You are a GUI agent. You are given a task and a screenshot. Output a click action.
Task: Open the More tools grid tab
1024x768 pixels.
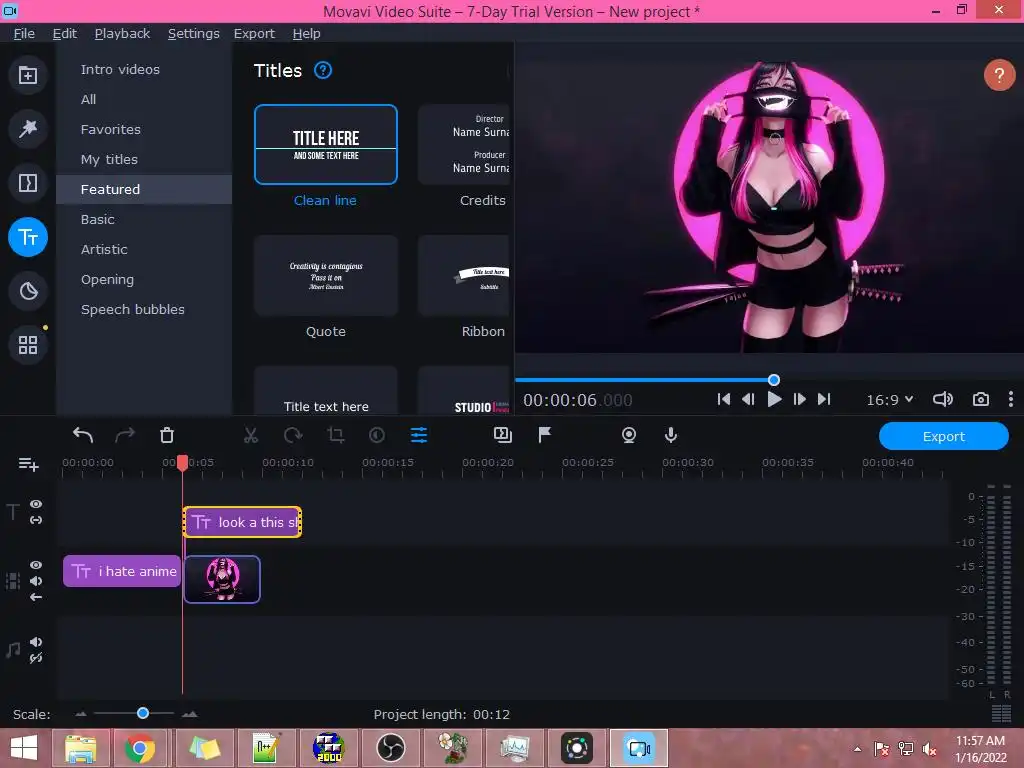(x=27, y=345)
